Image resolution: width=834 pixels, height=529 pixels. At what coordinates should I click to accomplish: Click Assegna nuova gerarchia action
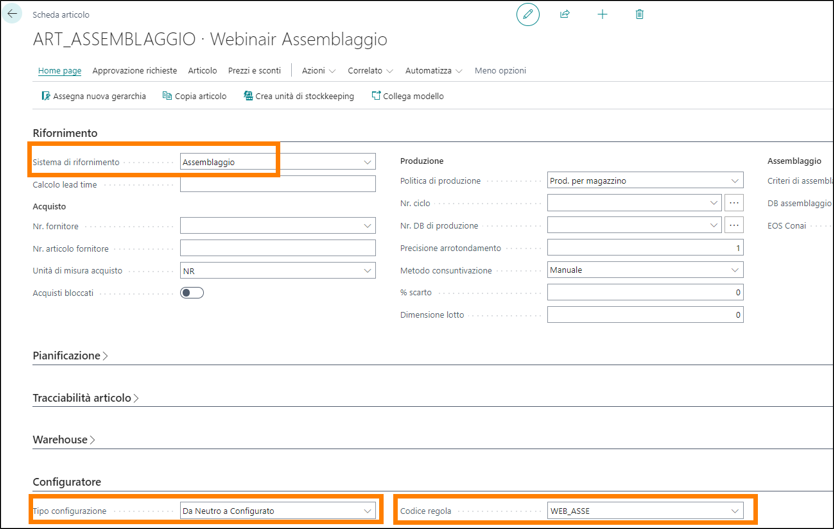coord(93,96)
